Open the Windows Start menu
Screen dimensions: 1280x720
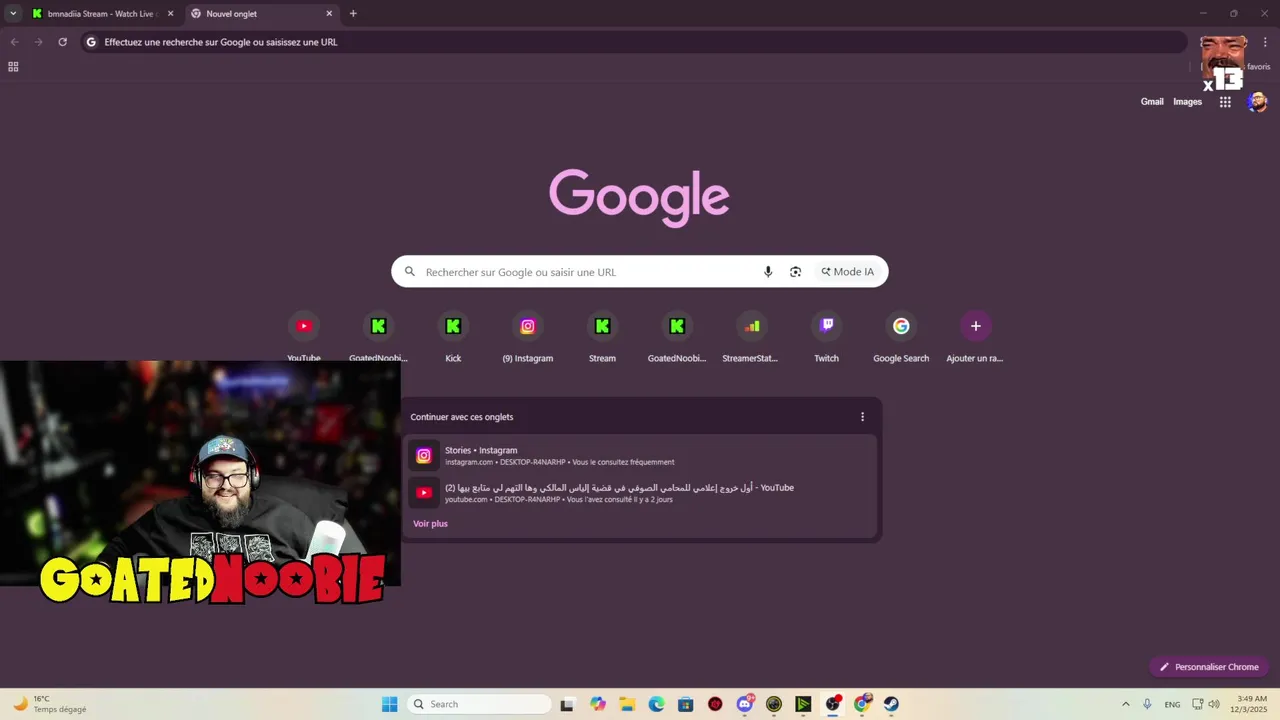389,704
